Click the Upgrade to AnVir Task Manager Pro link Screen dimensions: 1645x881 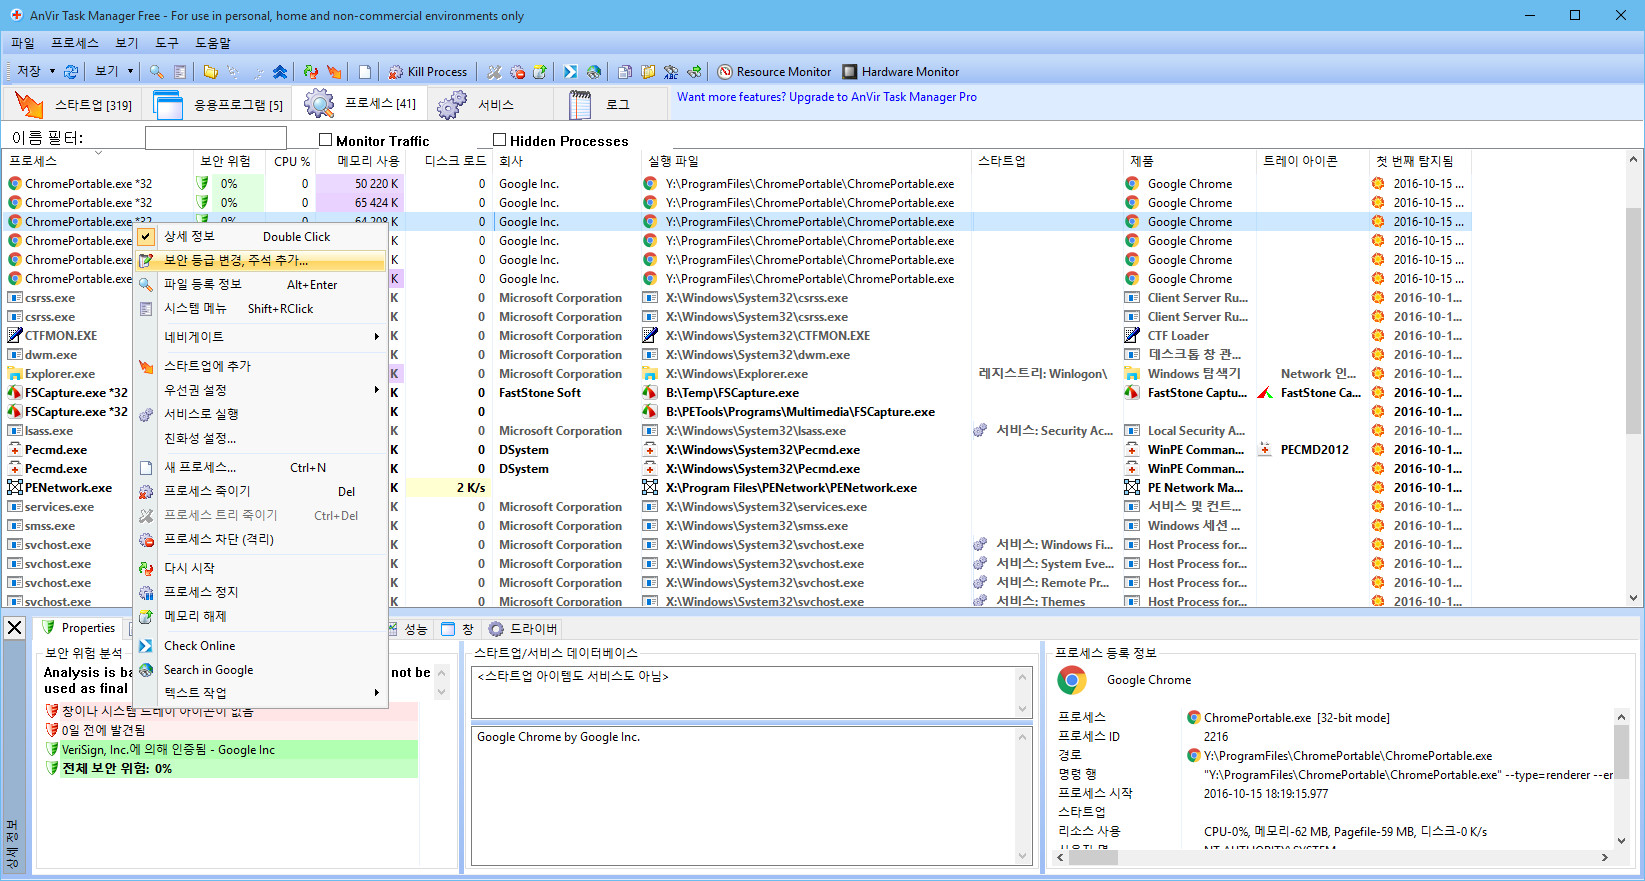tap(827, 97)
